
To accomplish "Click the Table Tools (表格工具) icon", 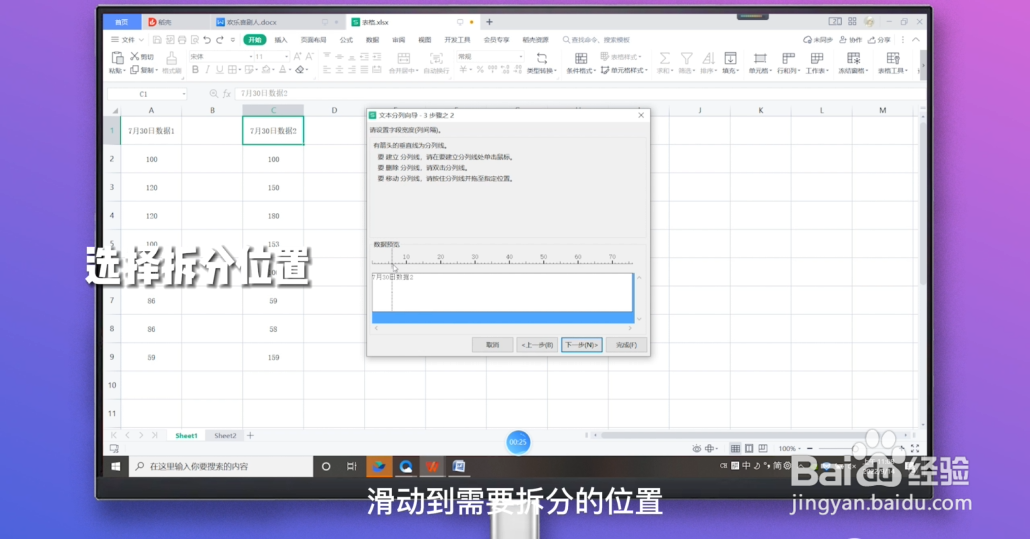I will [893, 58].
